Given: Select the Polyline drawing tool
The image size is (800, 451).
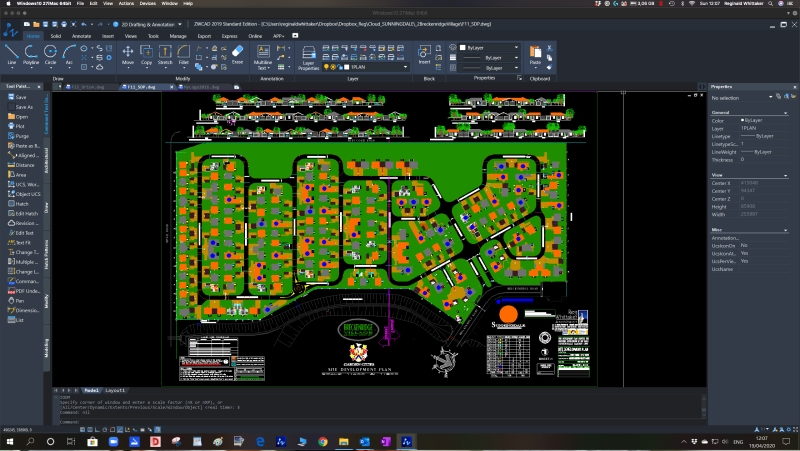Looking at the screenshot, I should pos(32,53).
